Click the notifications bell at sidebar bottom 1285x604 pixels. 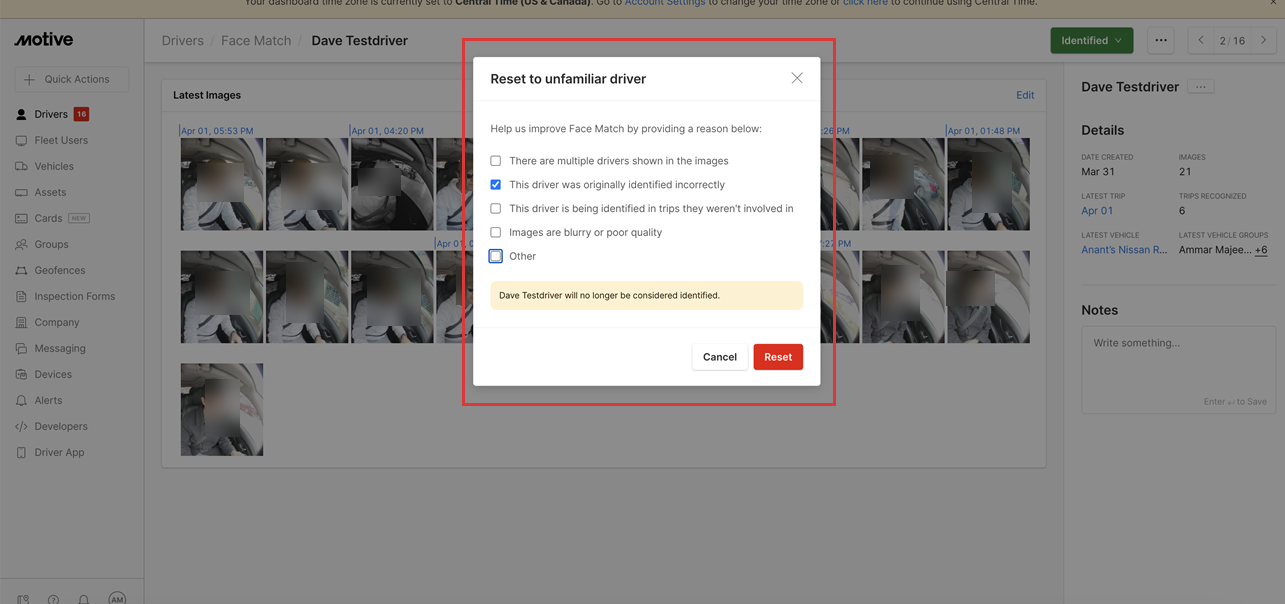point(84,599)
